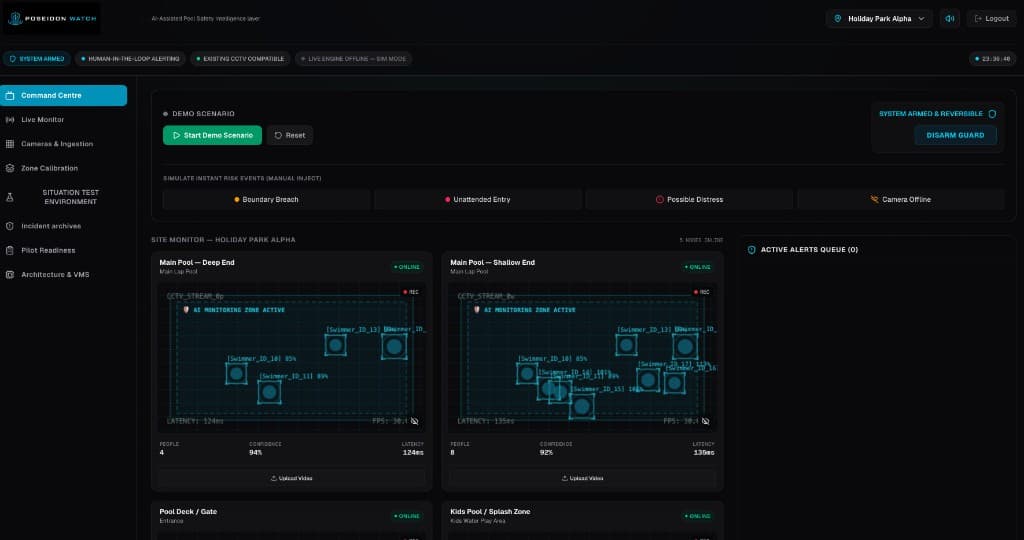Click the Active Alerts Queue shield icon
The height and width of the screenshot is (540, 1024).
751,249
